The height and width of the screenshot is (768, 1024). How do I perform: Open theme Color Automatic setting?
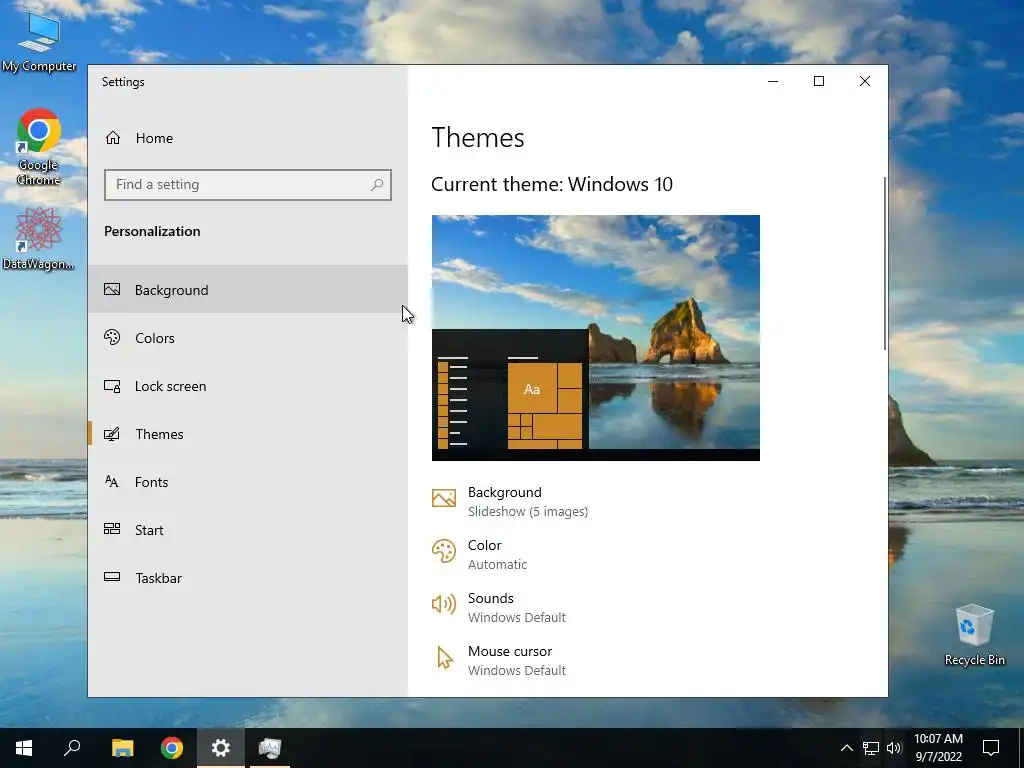[480, 554]
